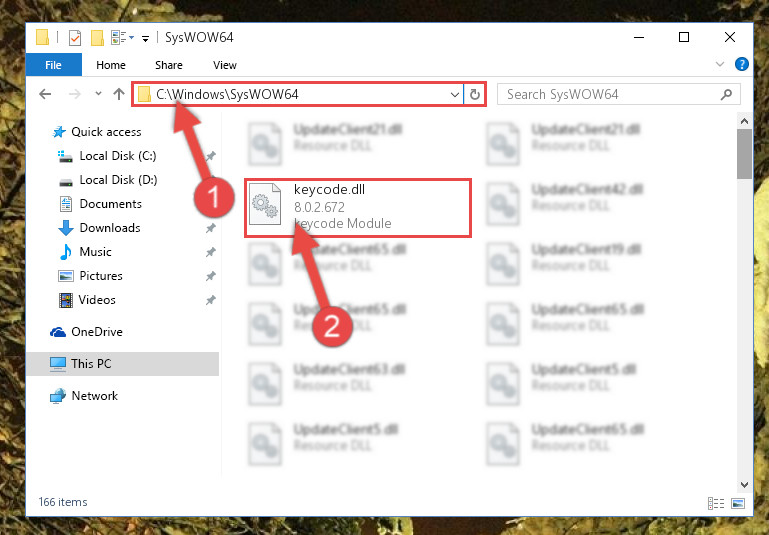The width and height of the screenshot is (769, 535).
Task: Click the pin icon next to Videos
Action: 210,300
